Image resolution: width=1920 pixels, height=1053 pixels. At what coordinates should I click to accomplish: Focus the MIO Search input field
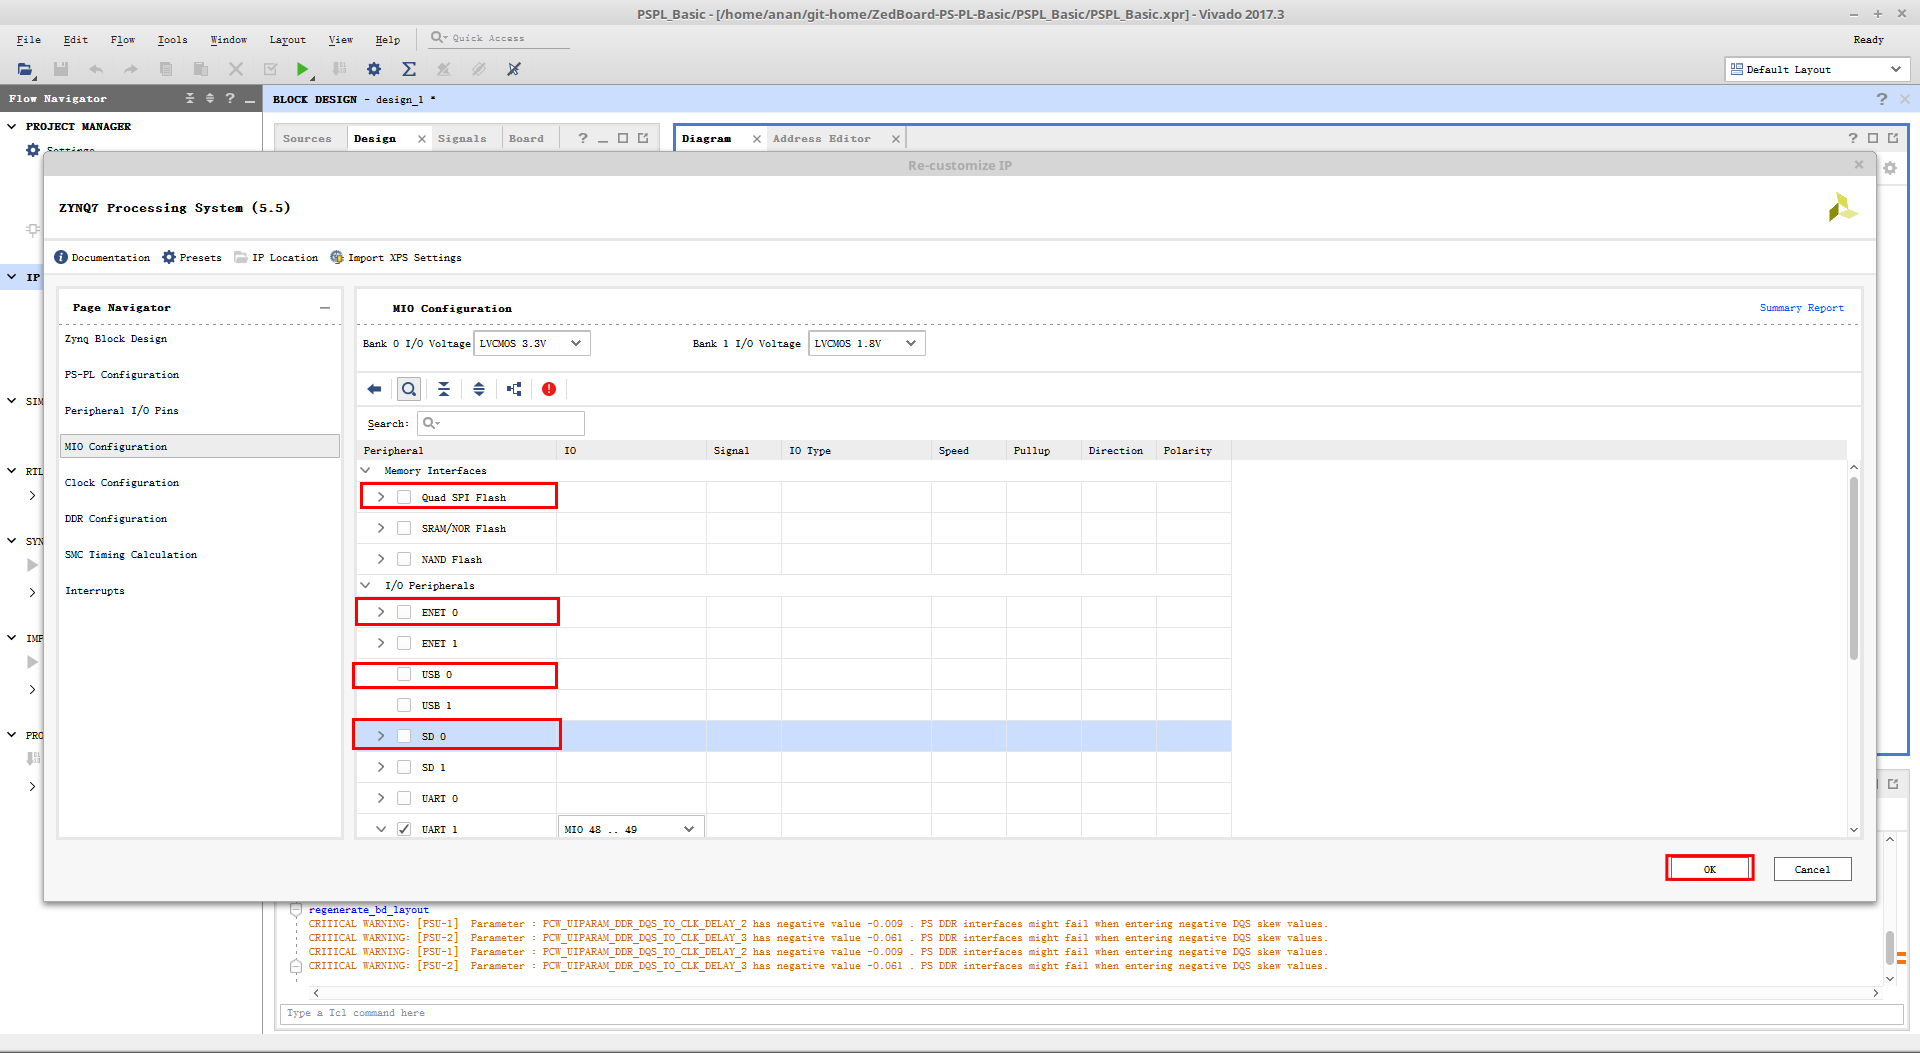tap(501, 423)
